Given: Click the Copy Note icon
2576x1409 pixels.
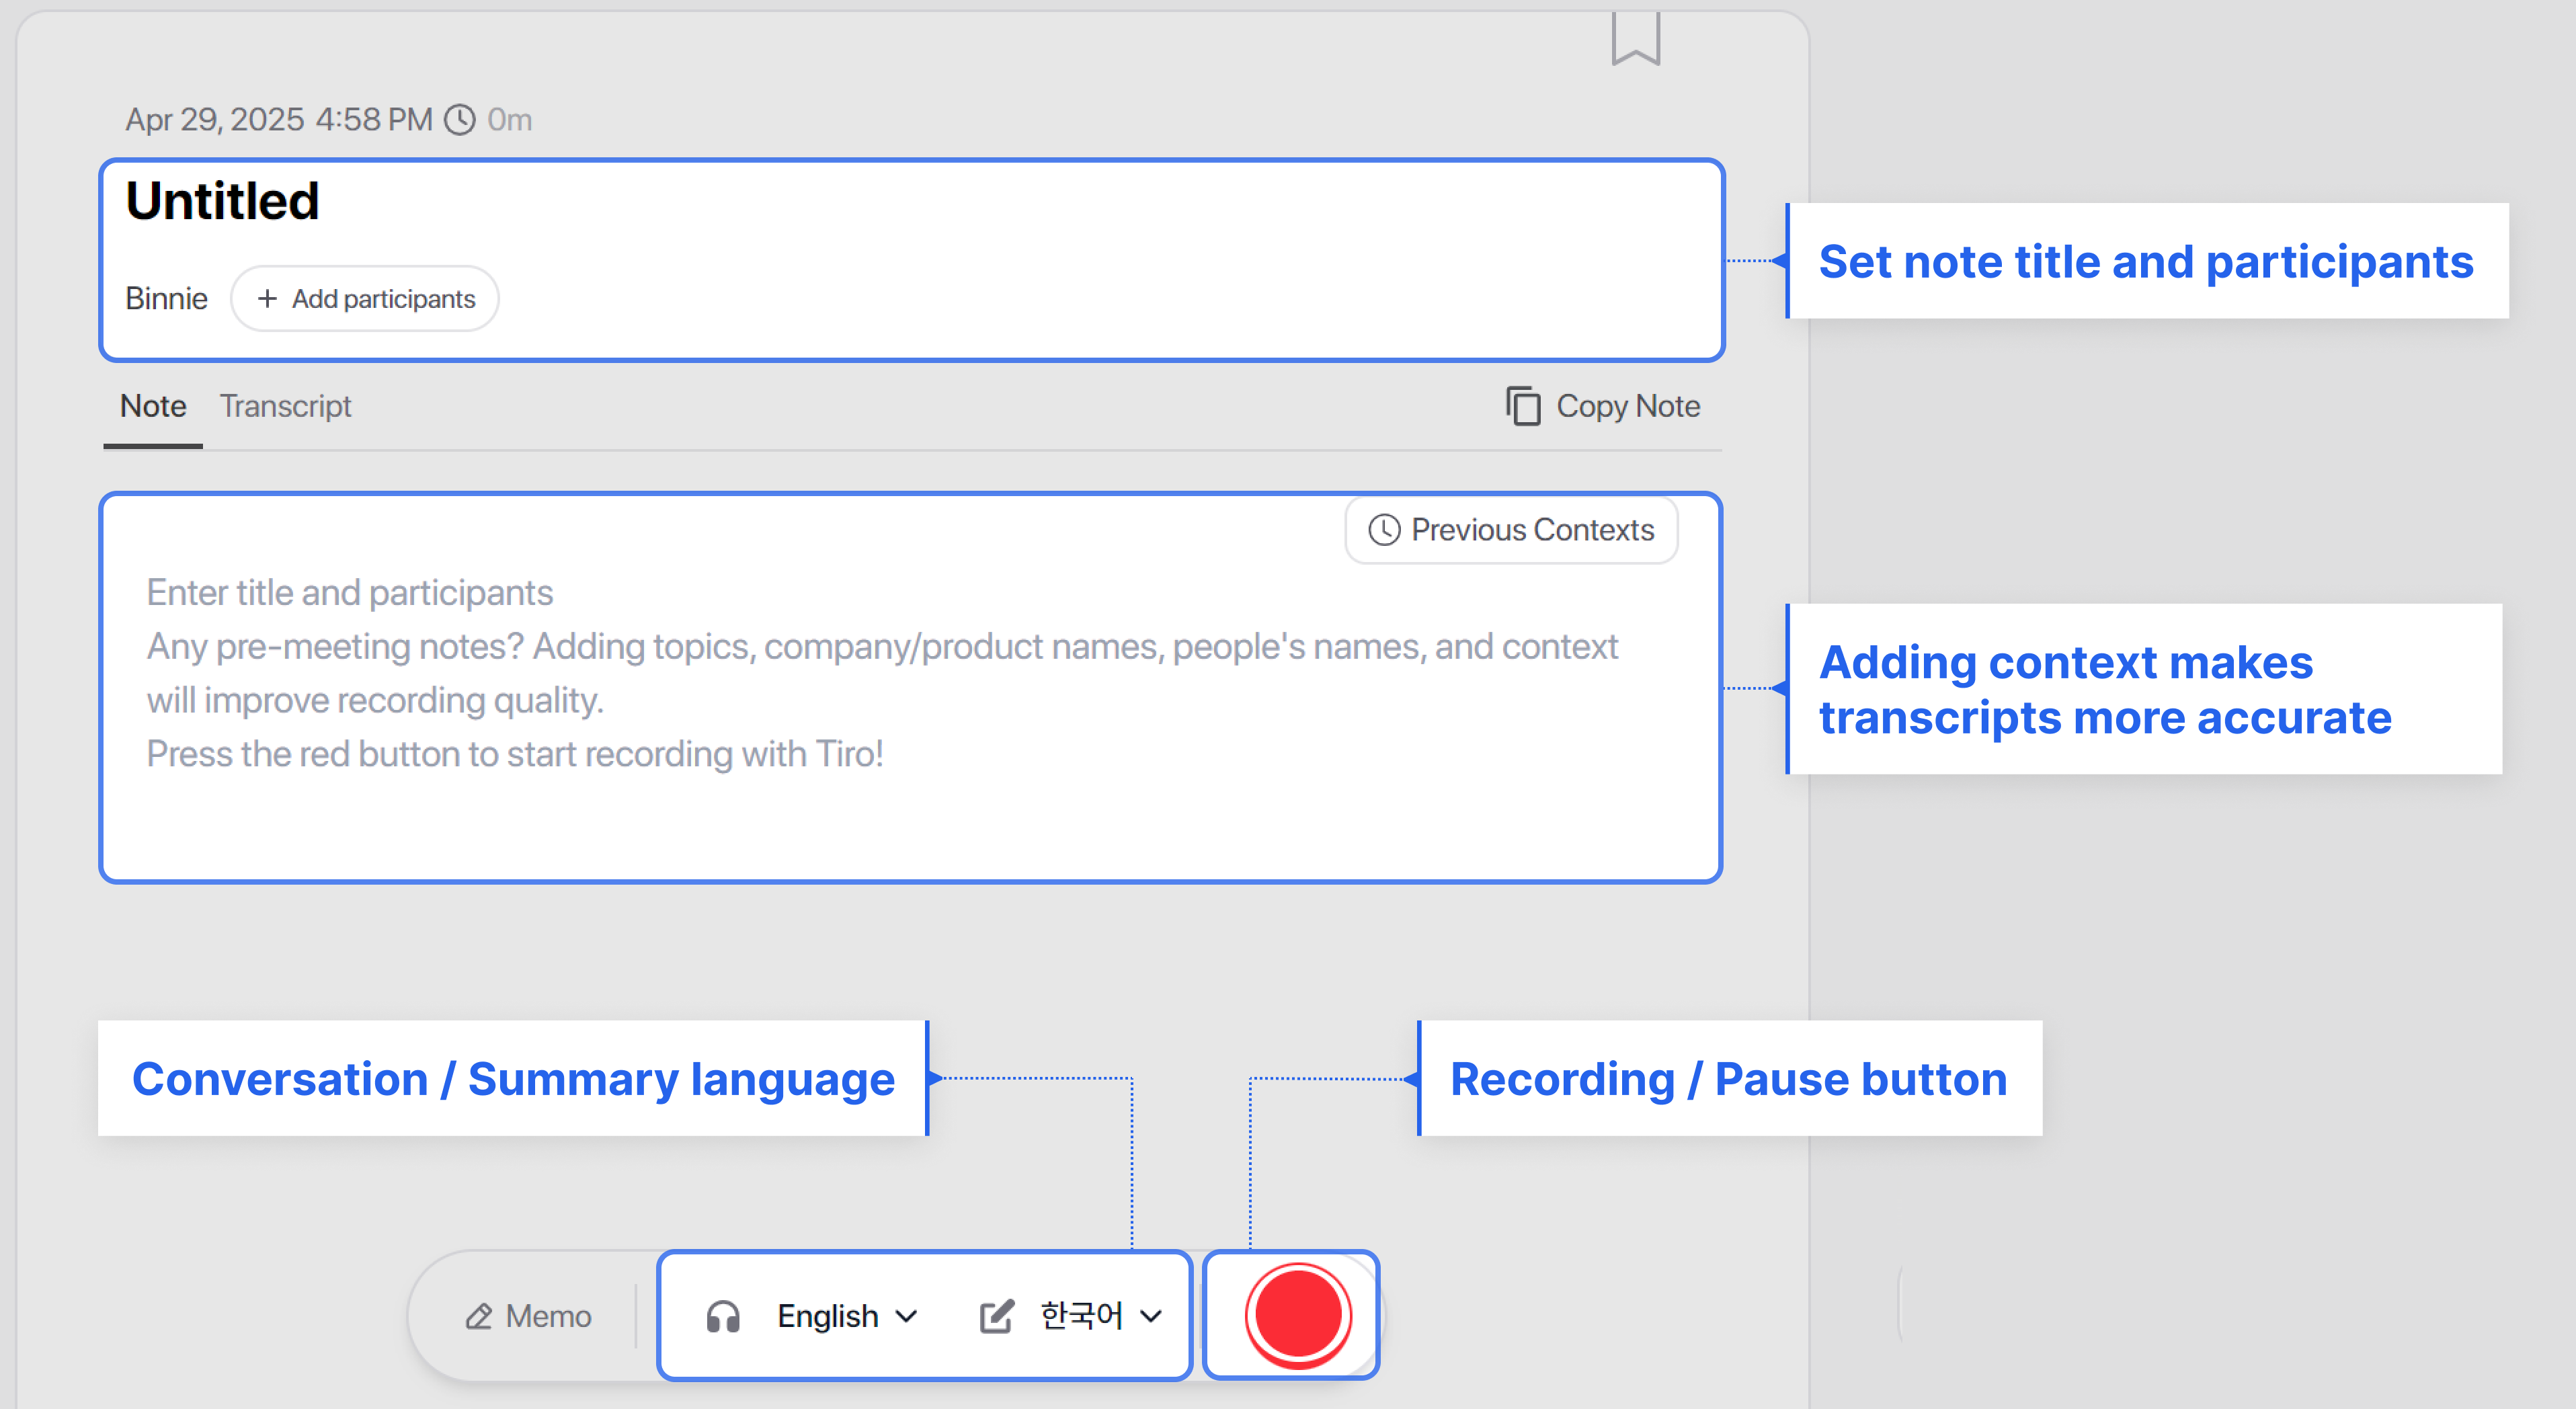Looking at the screenshot, I should (1523, 406).
